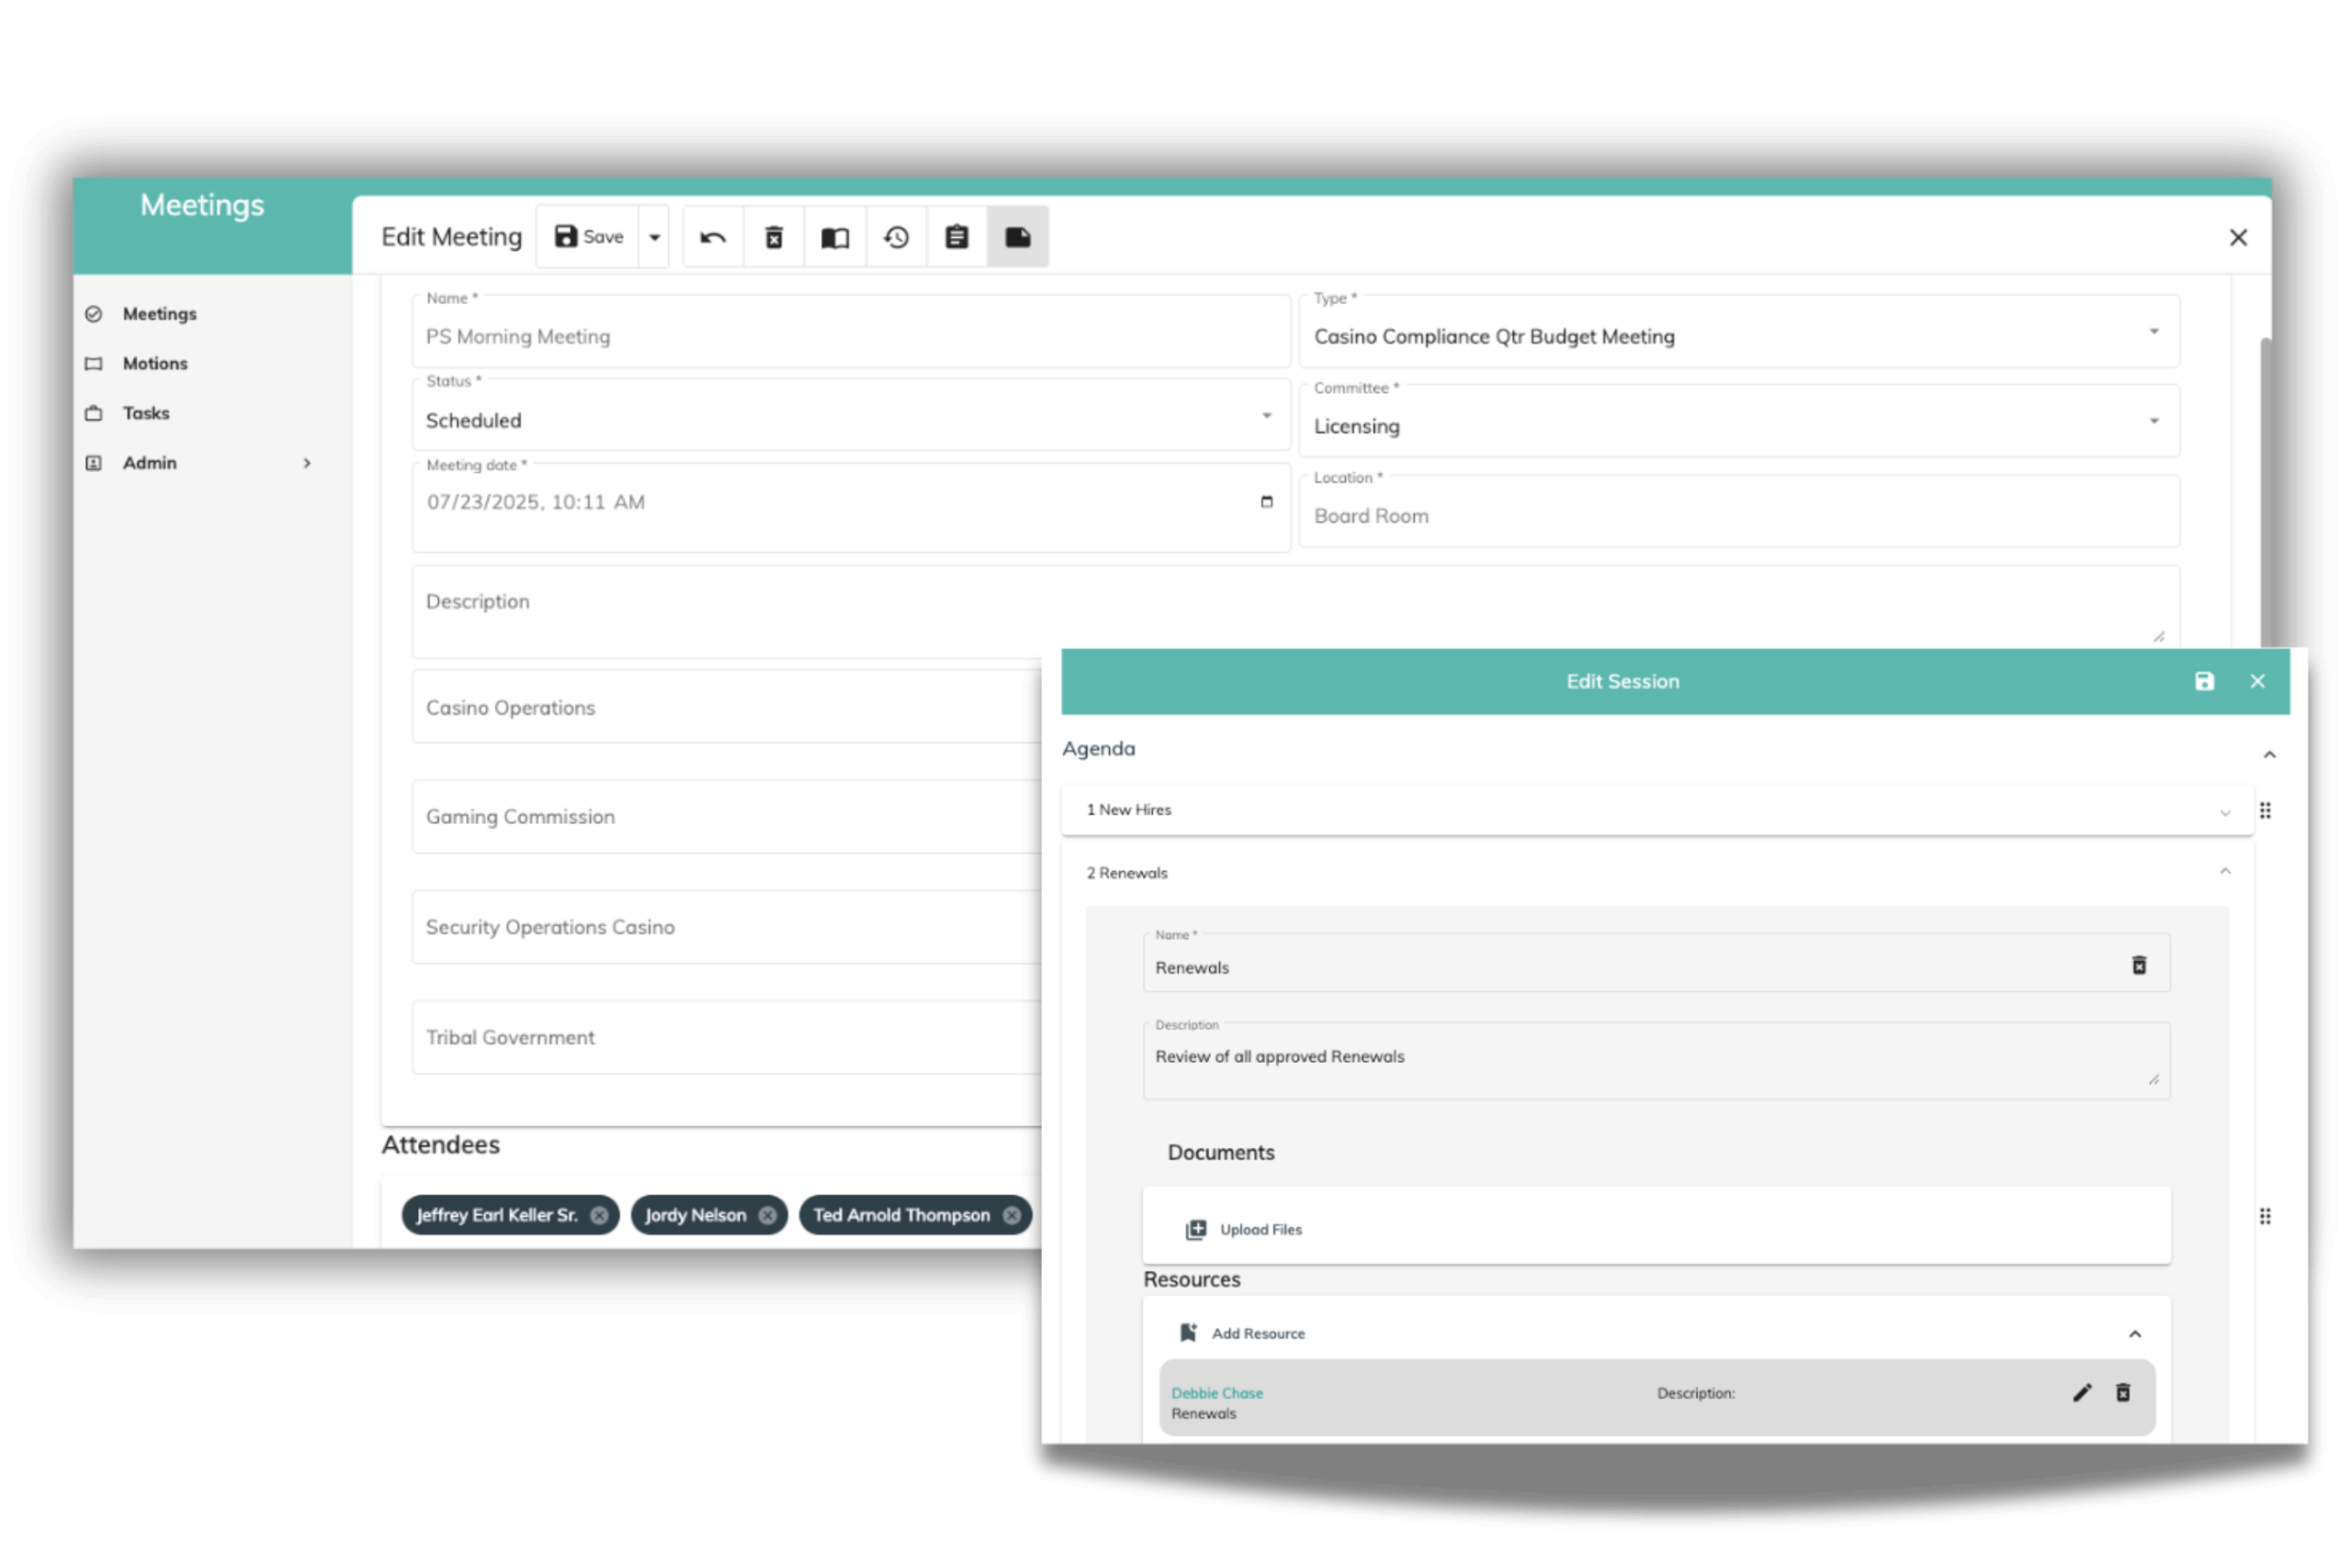Click the save icon in Edit Session header
Image resolution: width=2352 pixels, height=1568 pixels.
2204,681
